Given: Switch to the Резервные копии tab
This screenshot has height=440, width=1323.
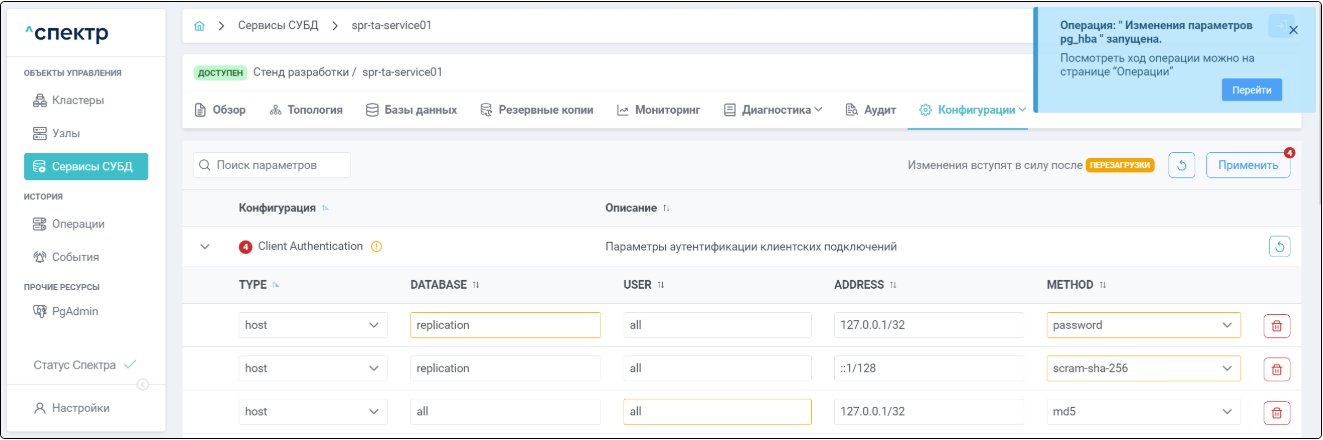Looking at the screenshot, I should pos(536,110).
